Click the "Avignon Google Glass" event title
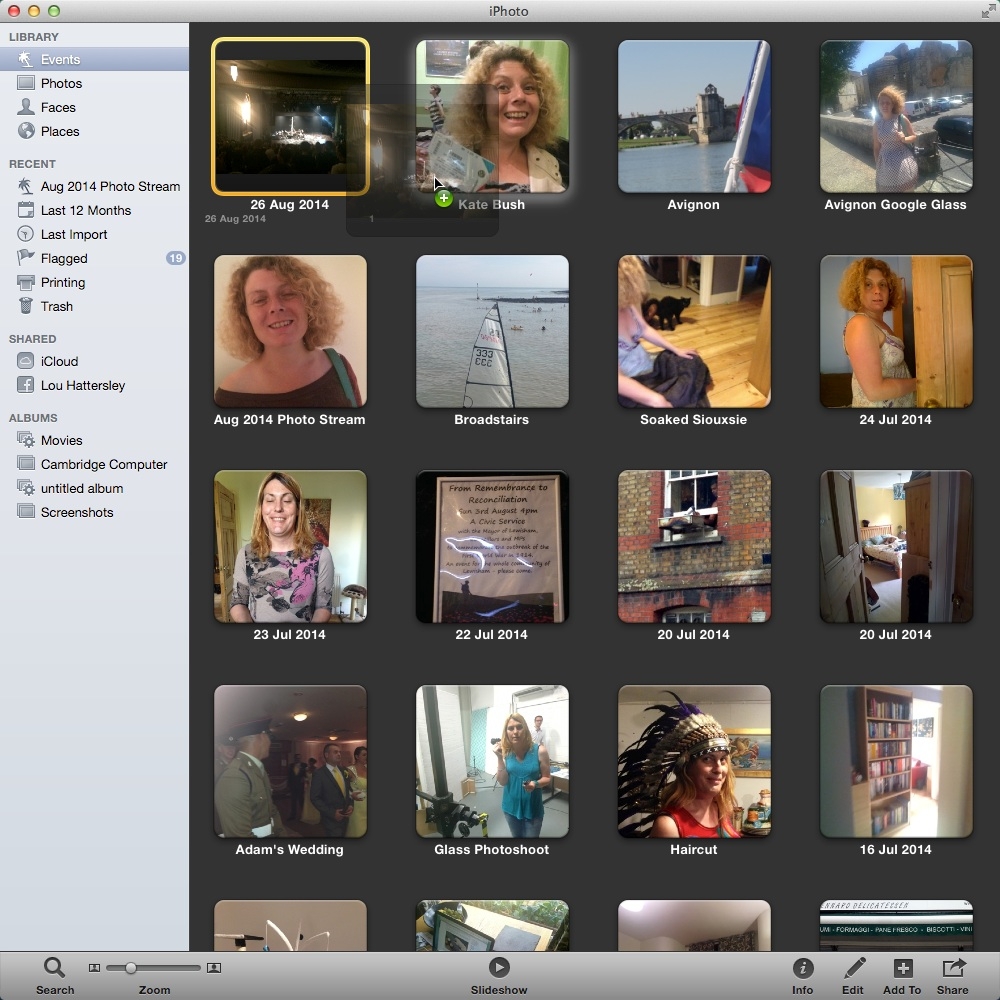 (x=895, y=205)
